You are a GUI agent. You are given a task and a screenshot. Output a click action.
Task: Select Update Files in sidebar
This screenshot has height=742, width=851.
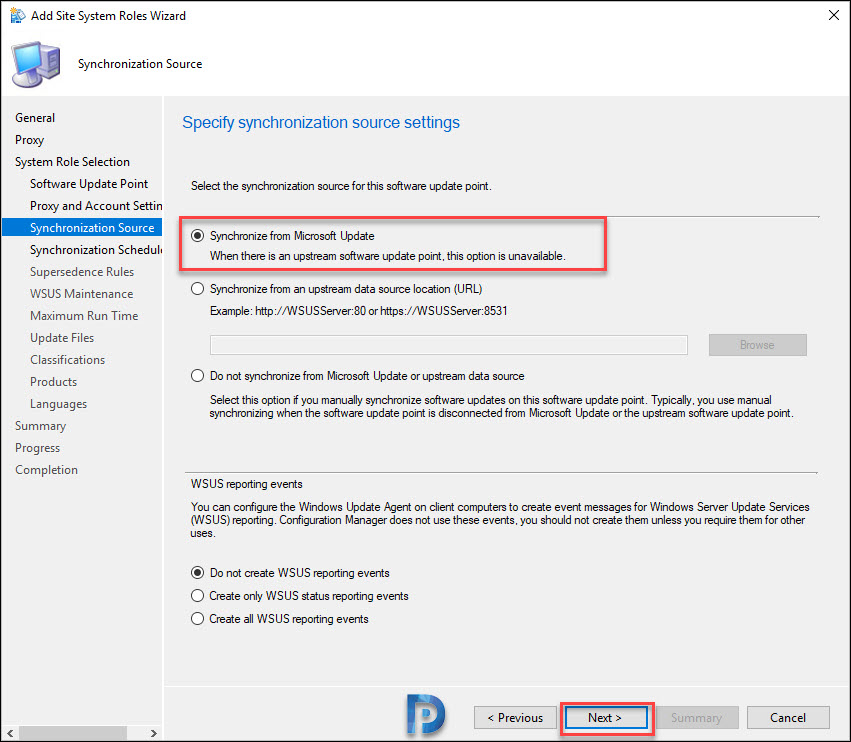[x=62, y=338]
